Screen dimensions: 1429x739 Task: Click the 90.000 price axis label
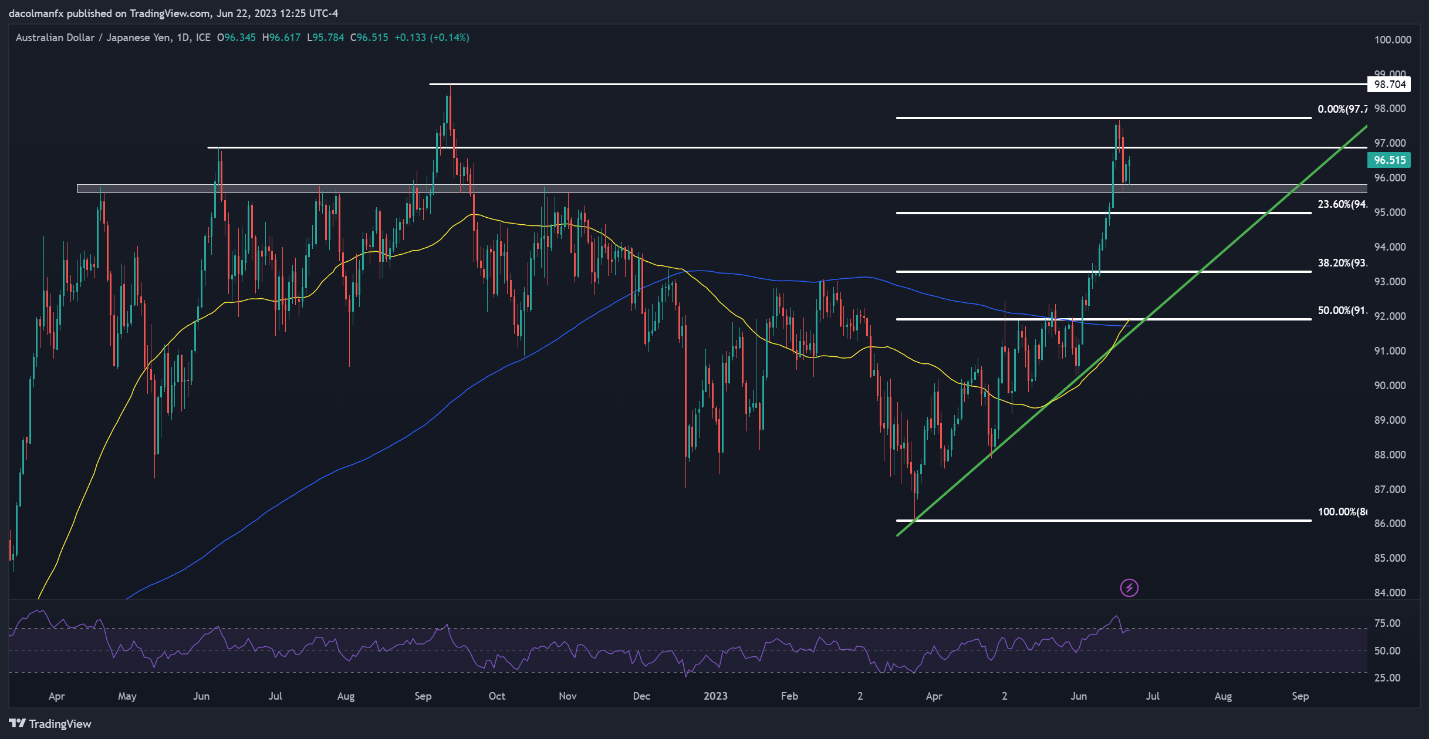(1392, 385)
